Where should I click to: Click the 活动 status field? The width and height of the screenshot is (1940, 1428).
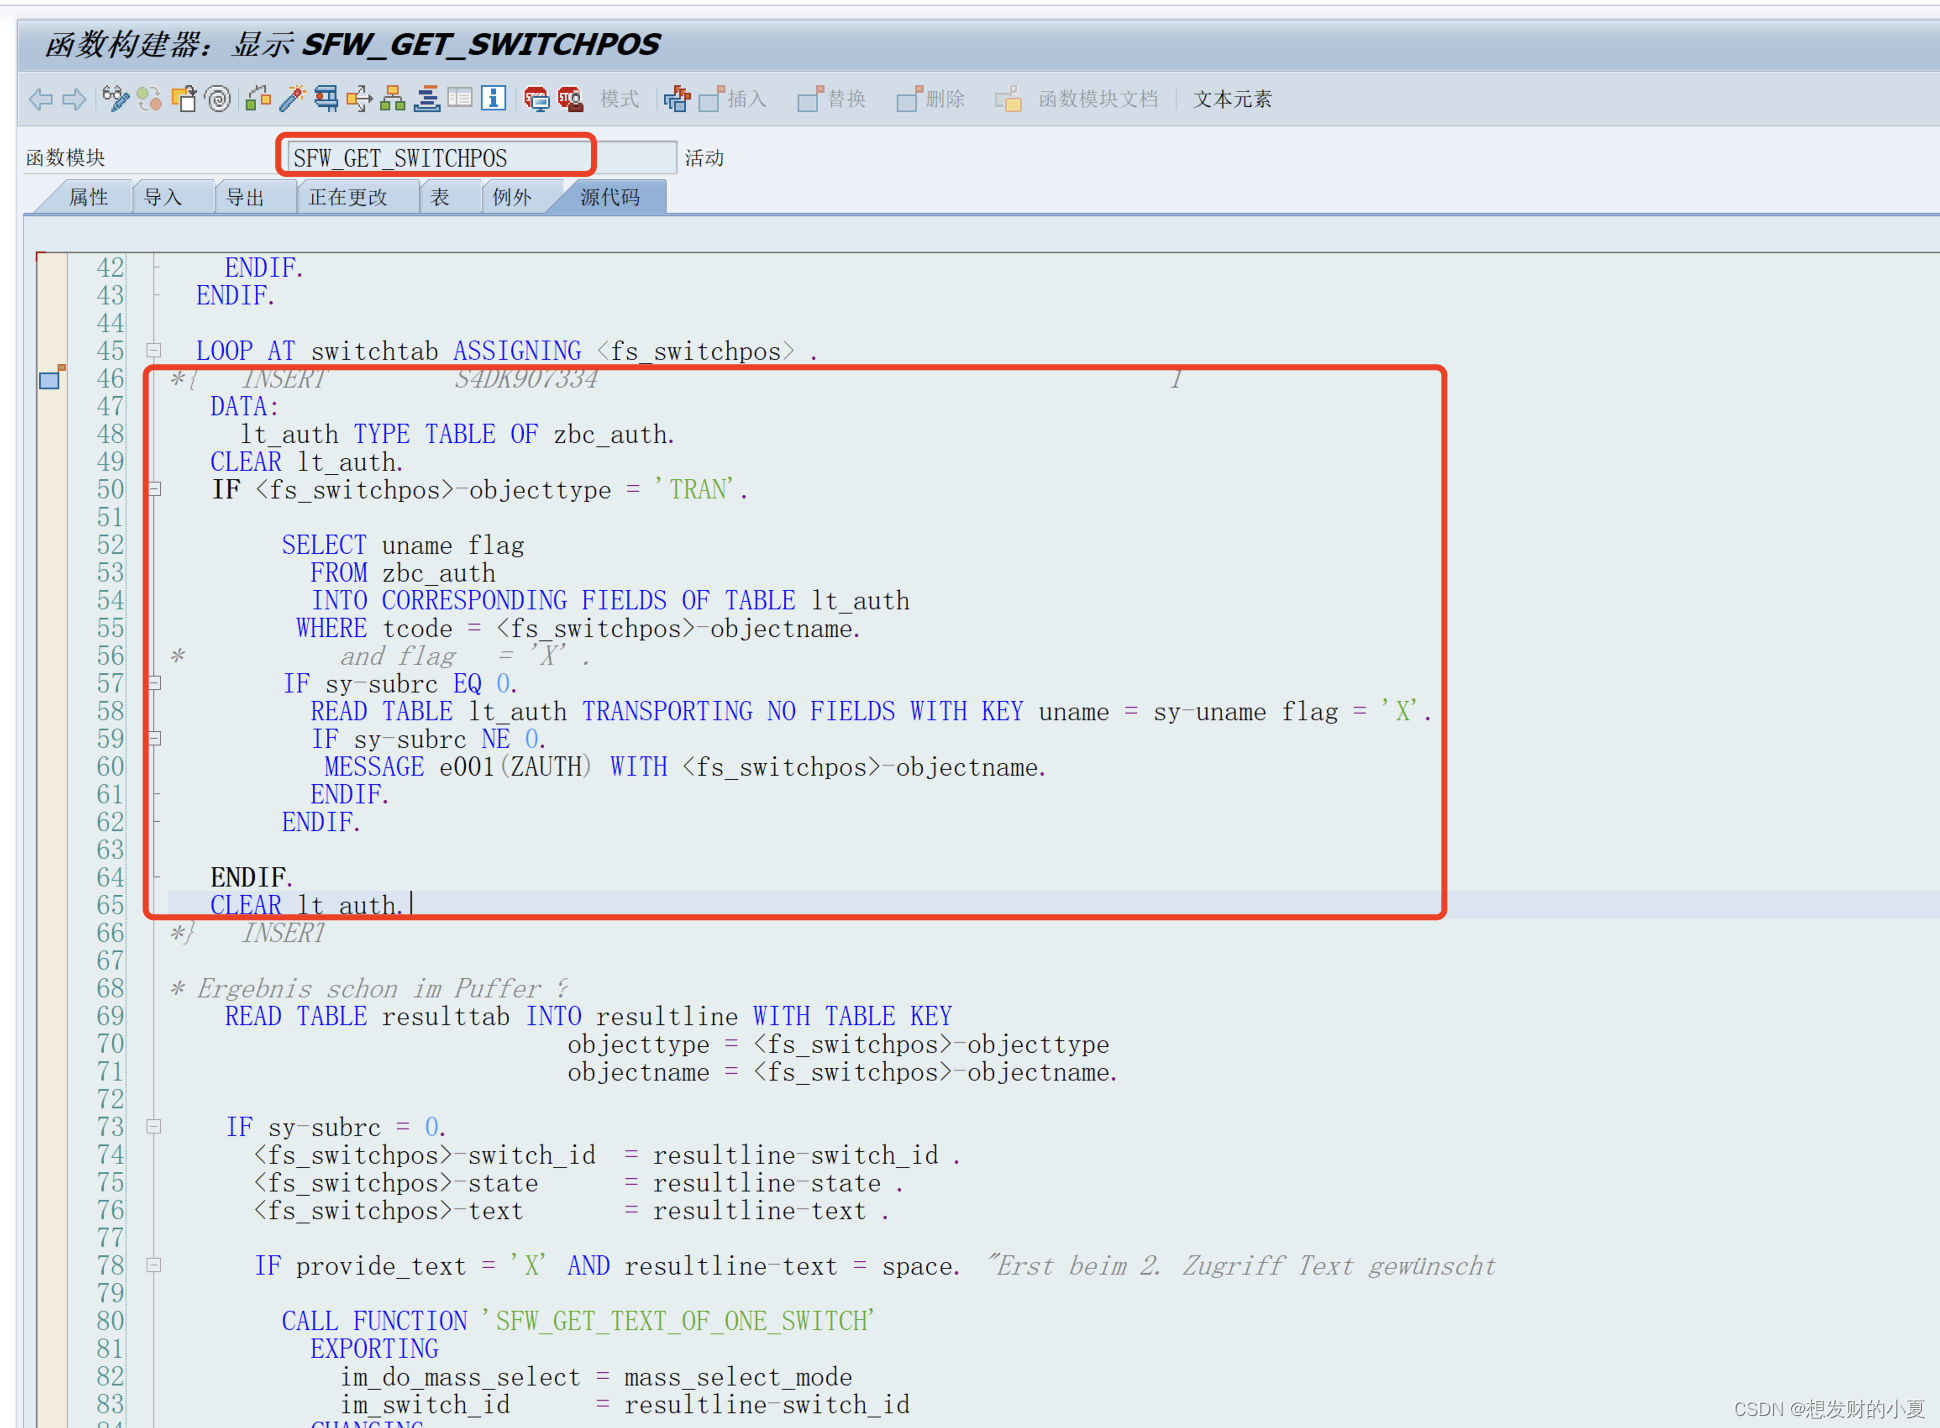[704, 158]
